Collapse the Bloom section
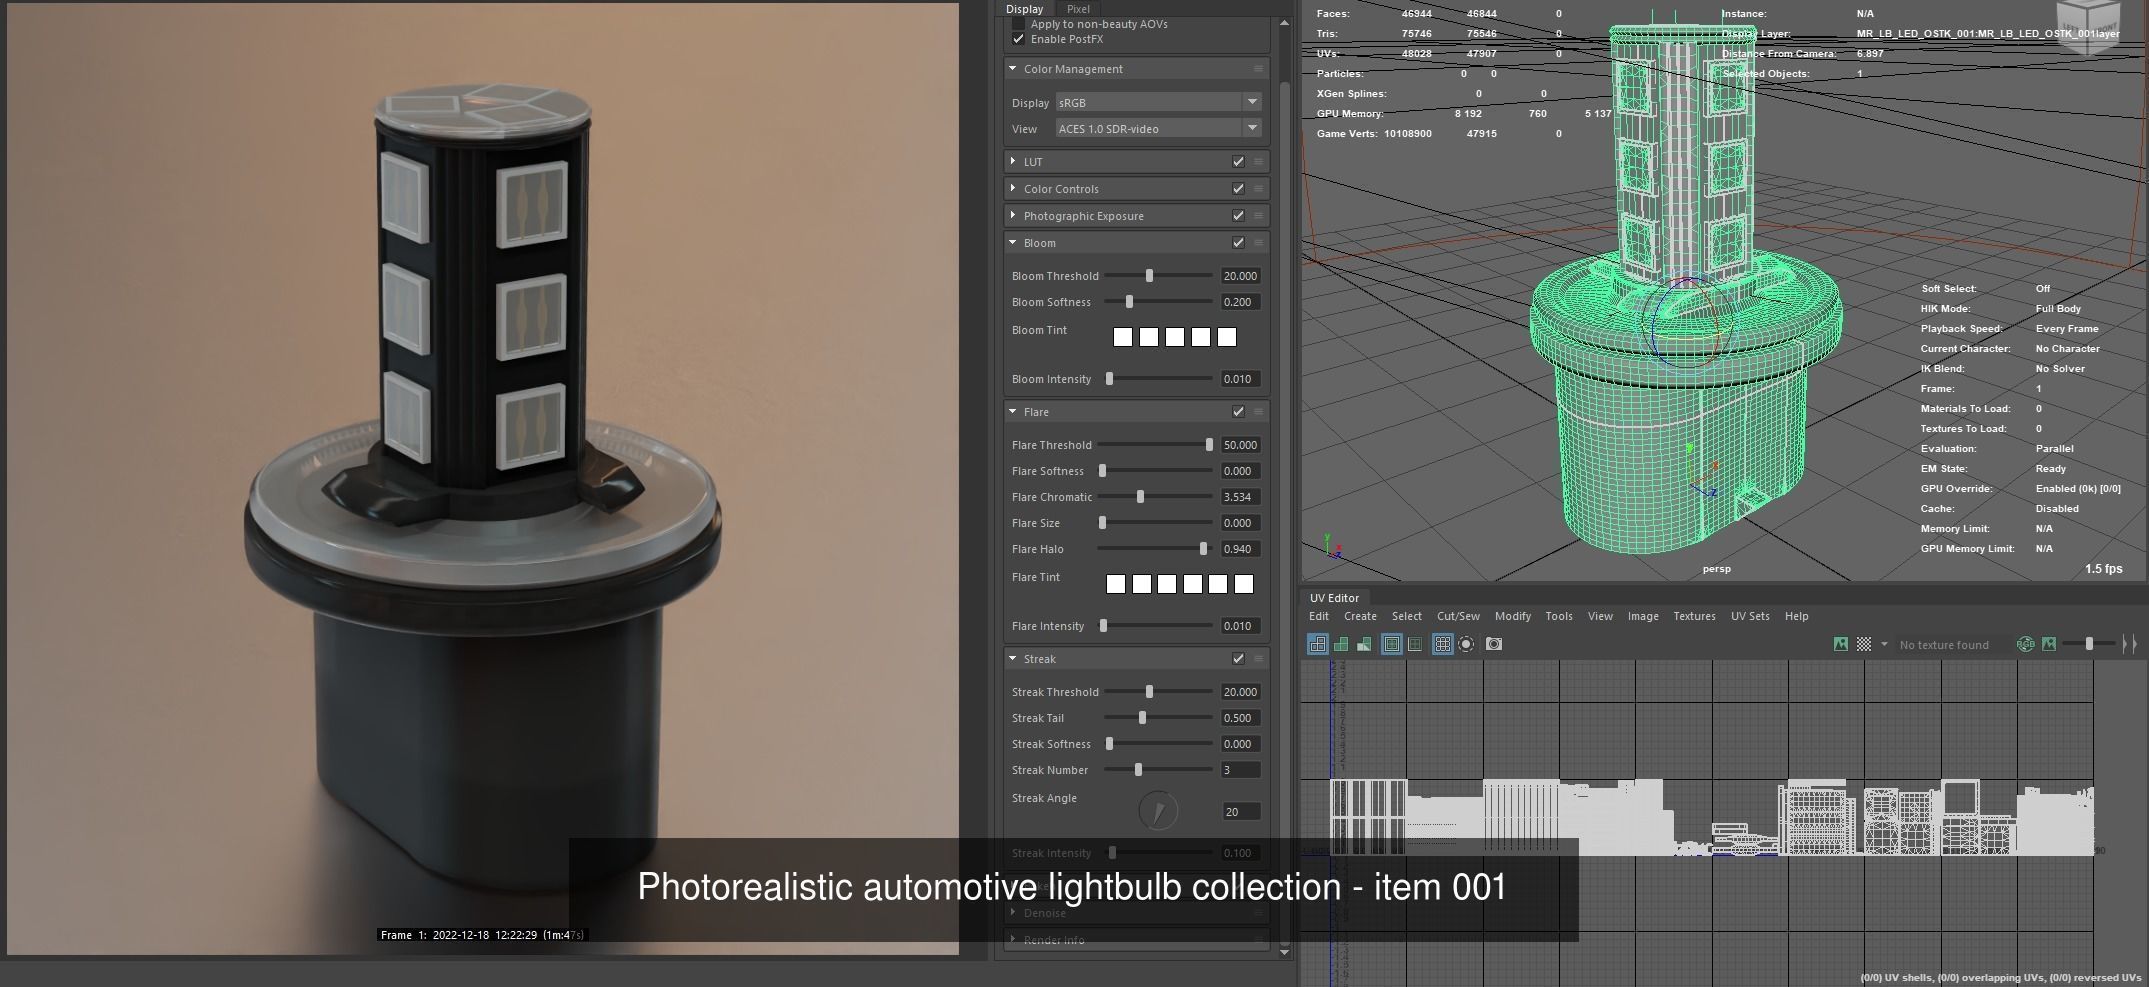 click(x=1013, y=243)
